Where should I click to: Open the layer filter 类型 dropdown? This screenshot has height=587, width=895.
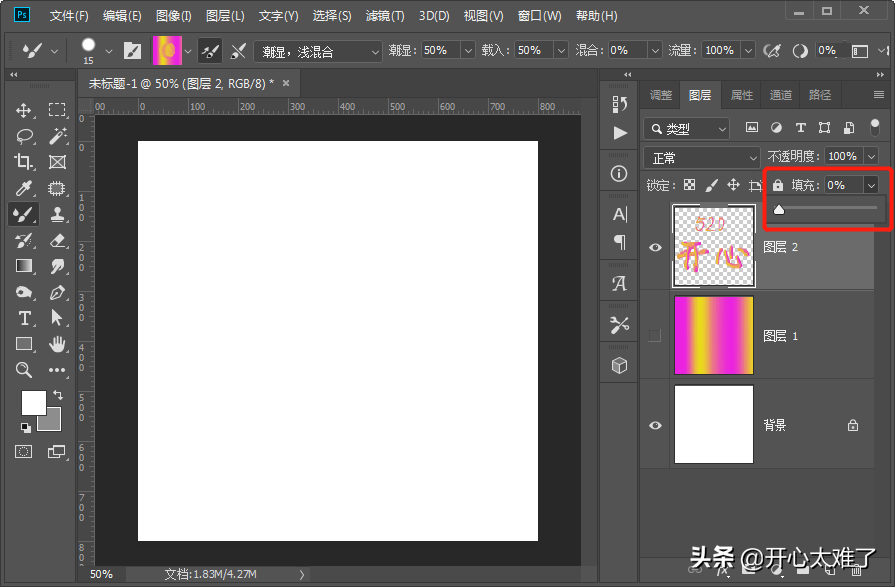click(720, 129)
